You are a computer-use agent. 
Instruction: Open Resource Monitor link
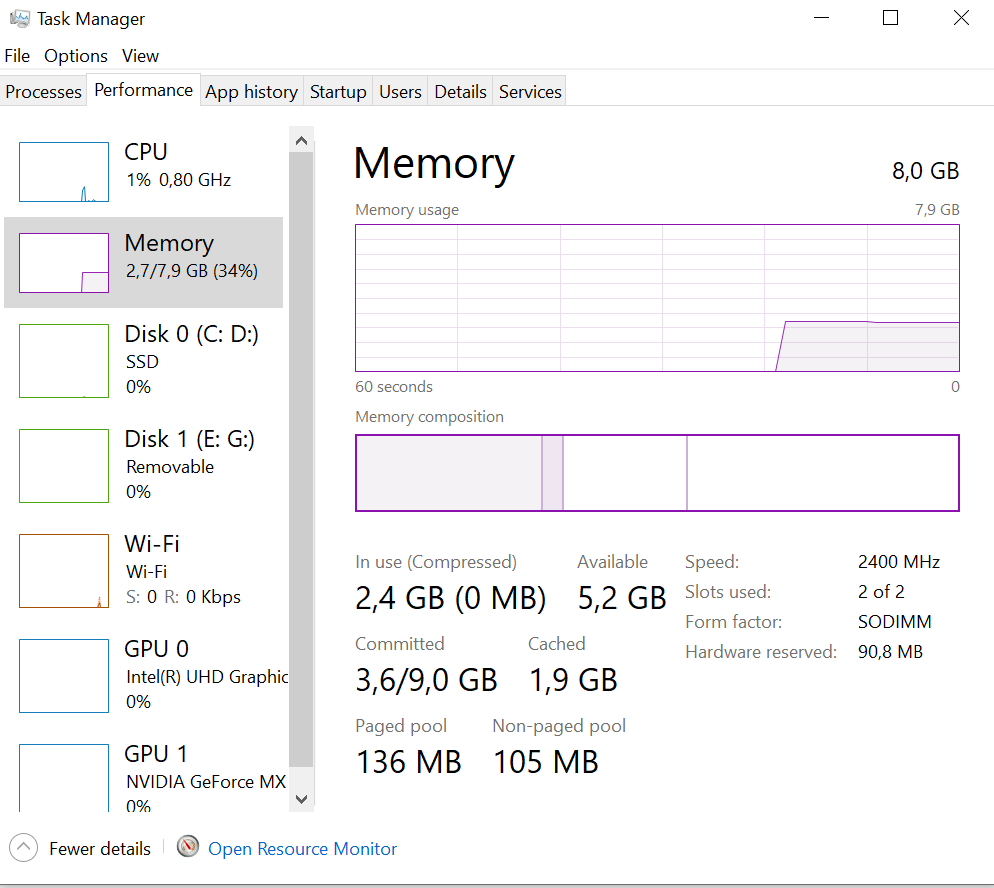(302, 849)
